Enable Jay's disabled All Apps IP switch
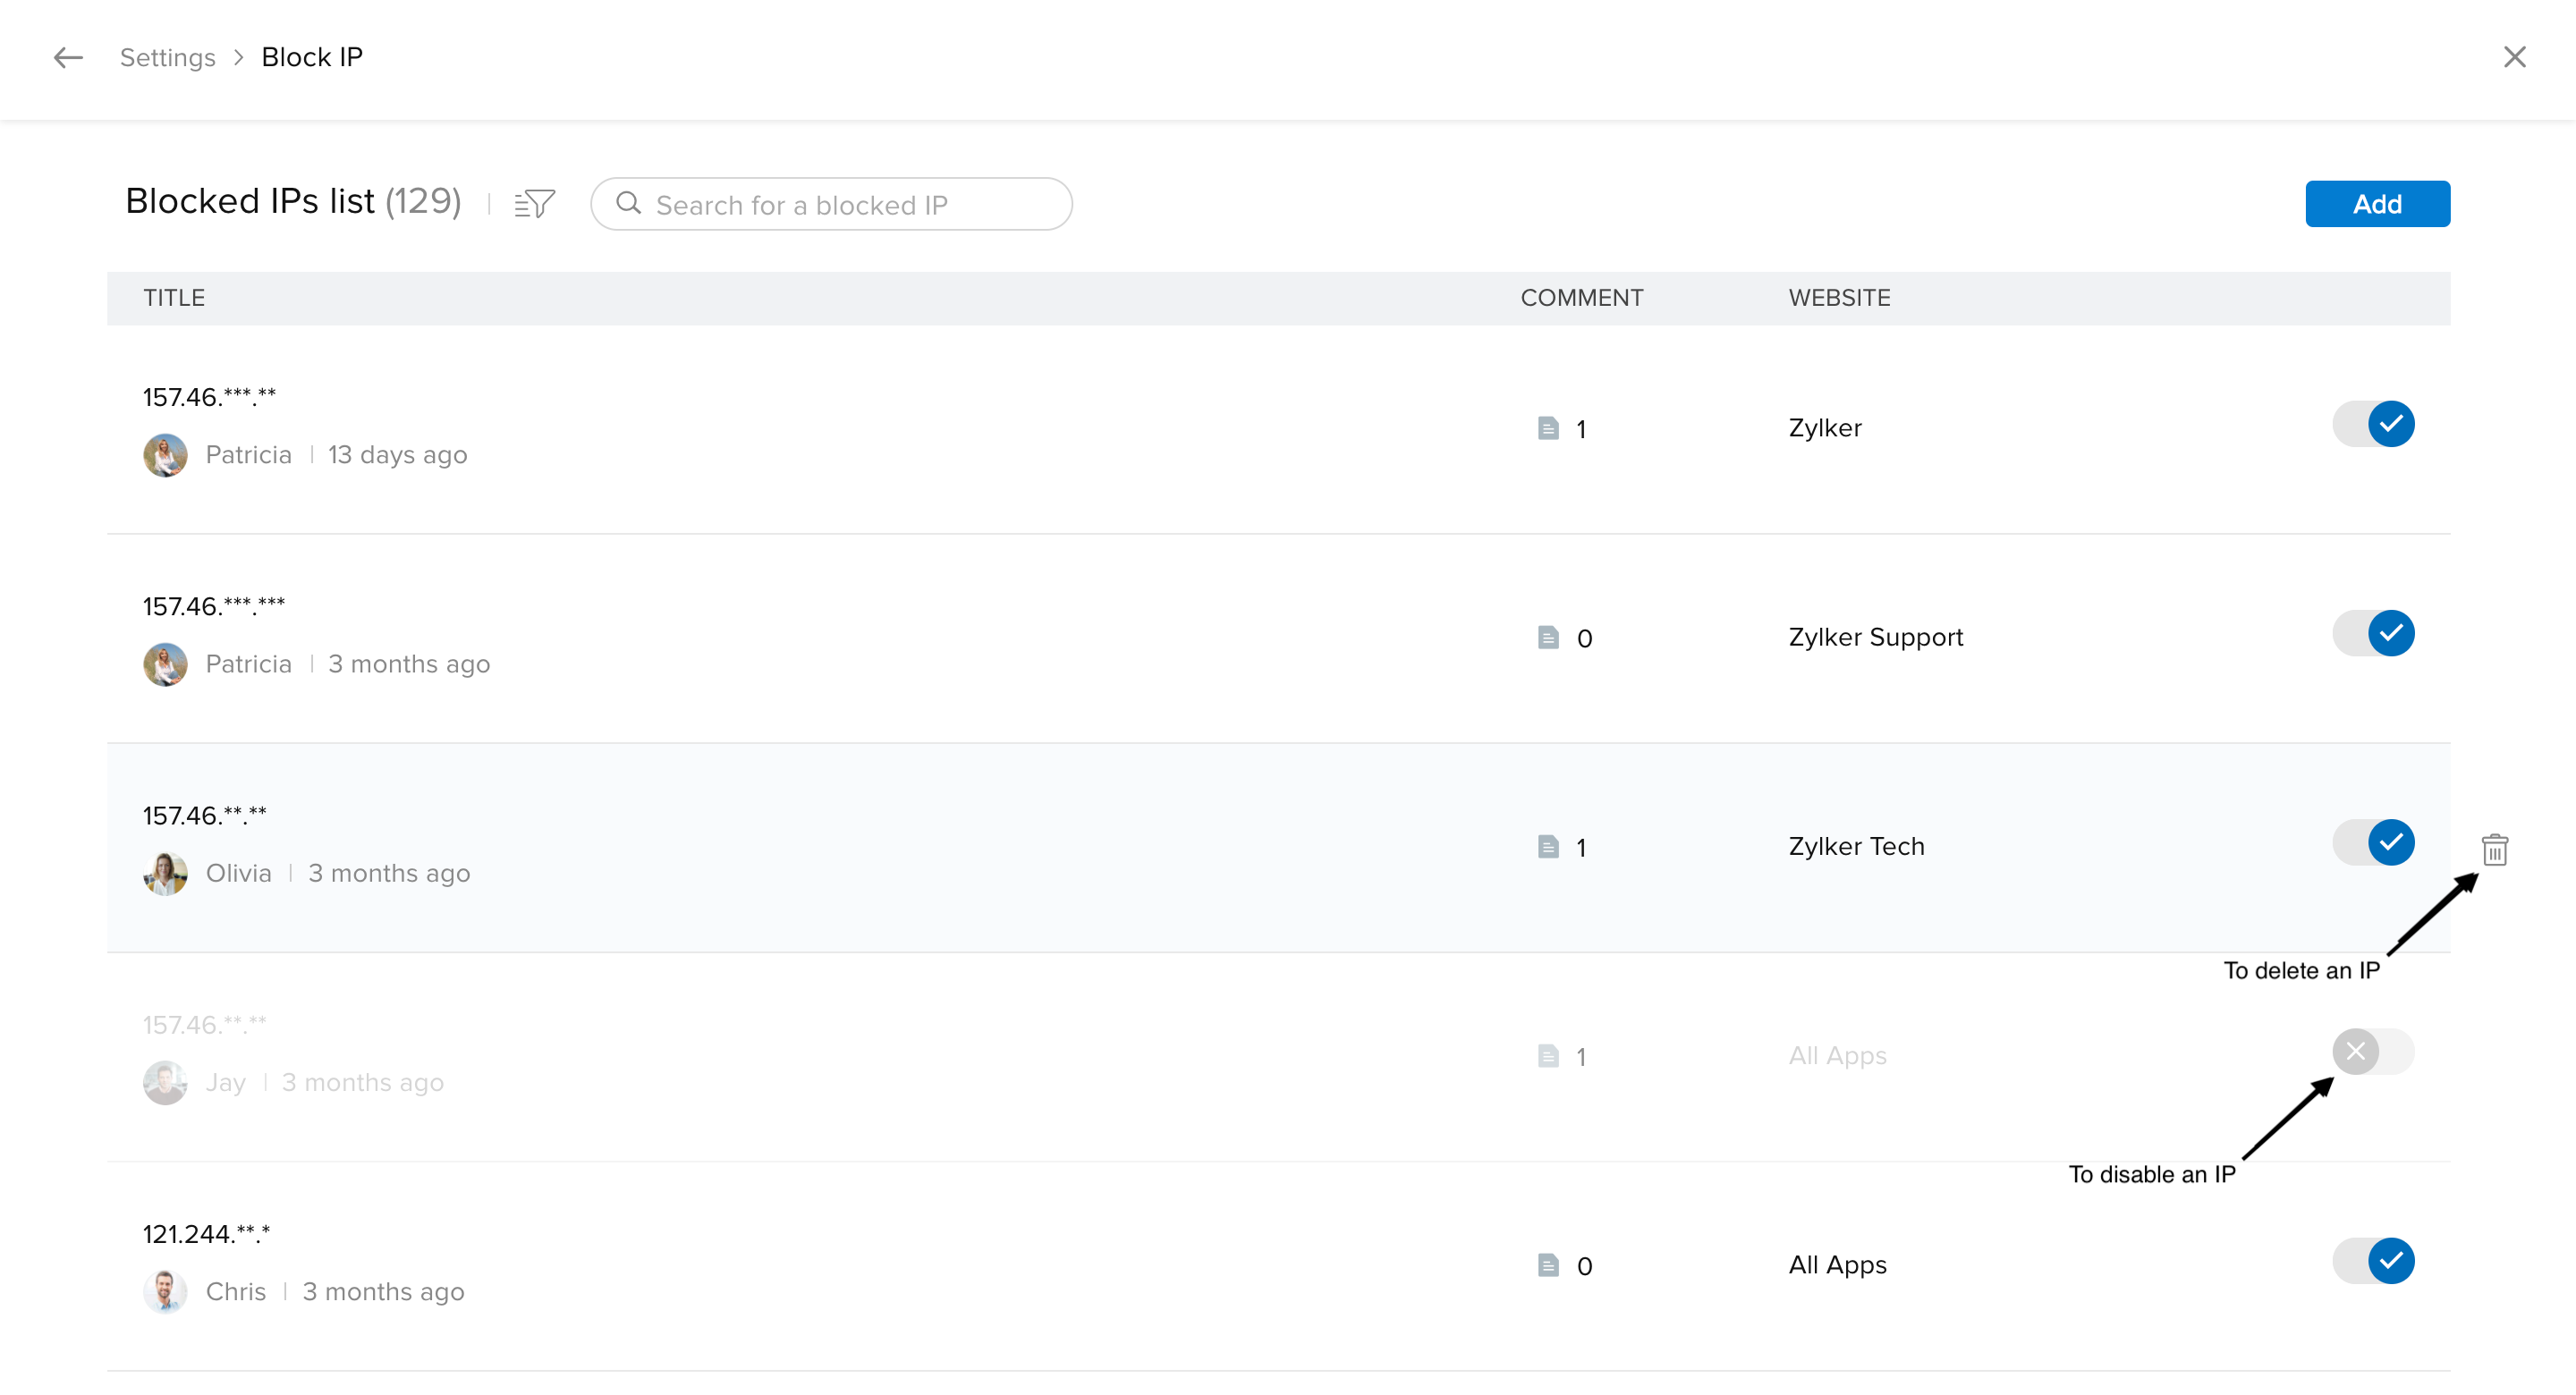Screen dimensions: 2576x1395 click(x=2373, y=1052)
